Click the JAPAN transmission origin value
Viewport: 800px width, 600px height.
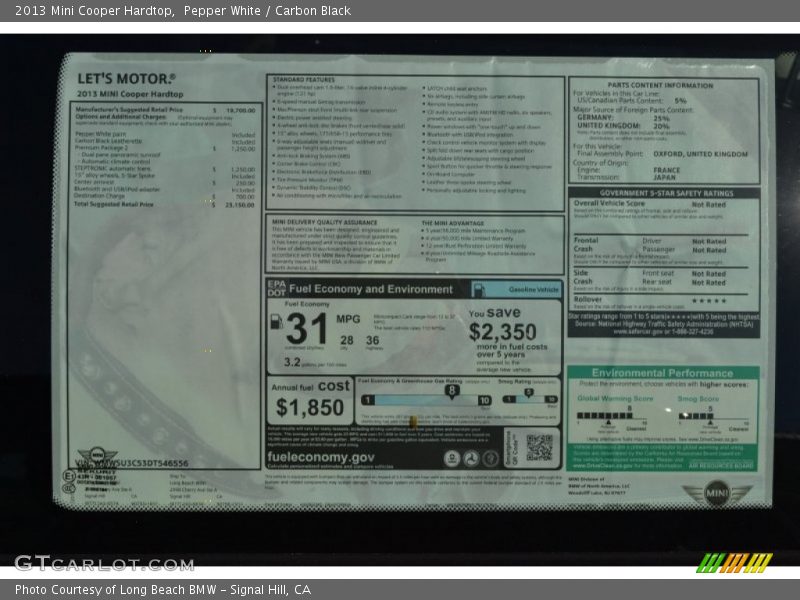[664, 177]
